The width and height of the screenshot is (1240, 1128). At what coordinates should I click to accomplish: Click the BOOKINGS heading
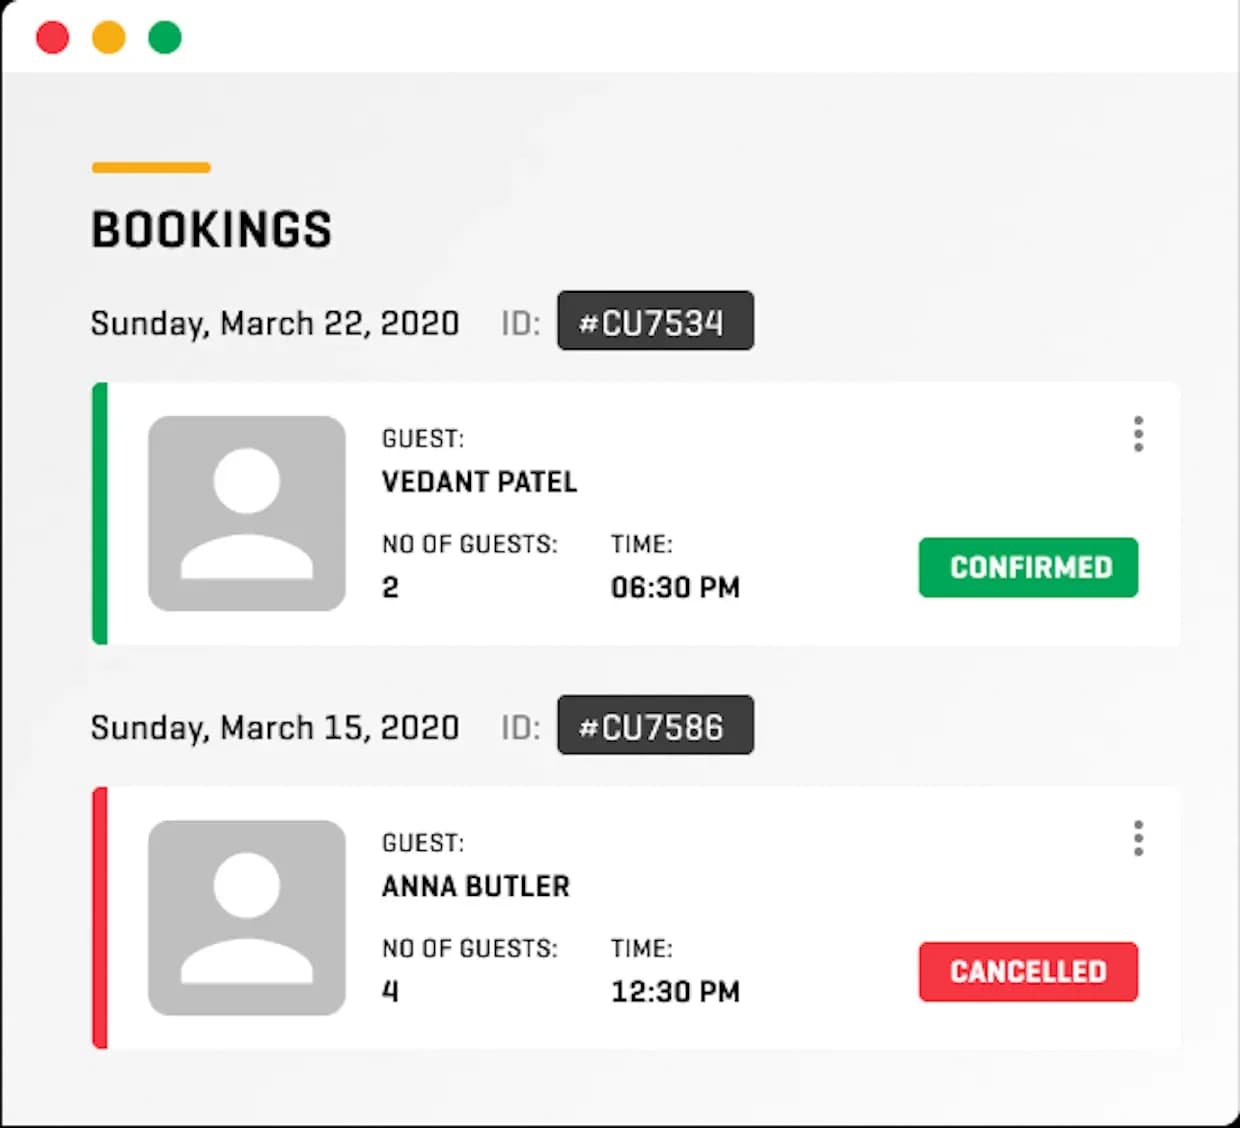211,229
